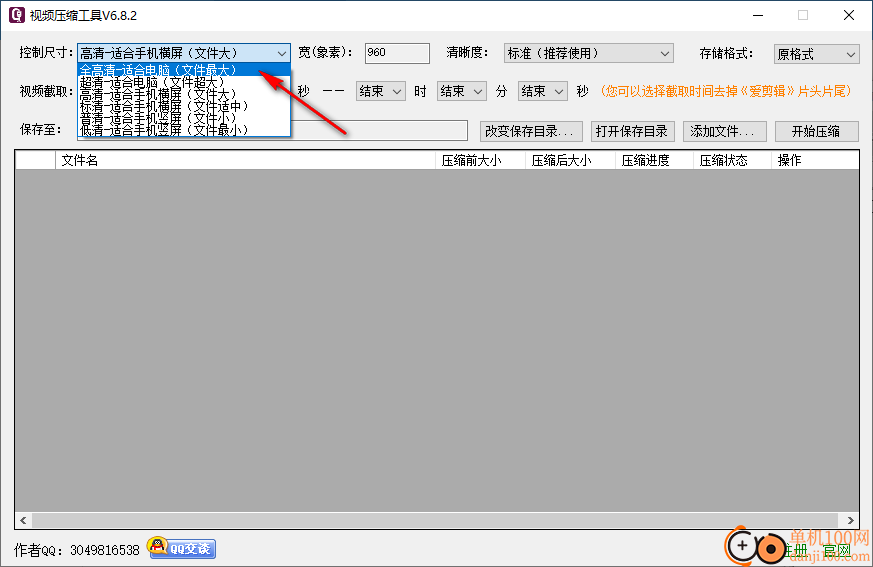Screen dimensions: 873x567
Task: Click the 作者QQ: 3049816538 text
Action: click(x=77, y=550)
